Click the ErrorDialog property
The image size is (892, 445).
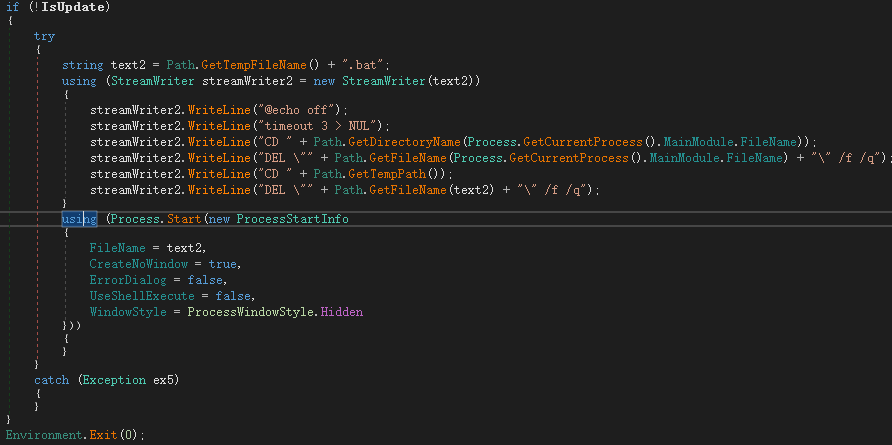[128, 280]
